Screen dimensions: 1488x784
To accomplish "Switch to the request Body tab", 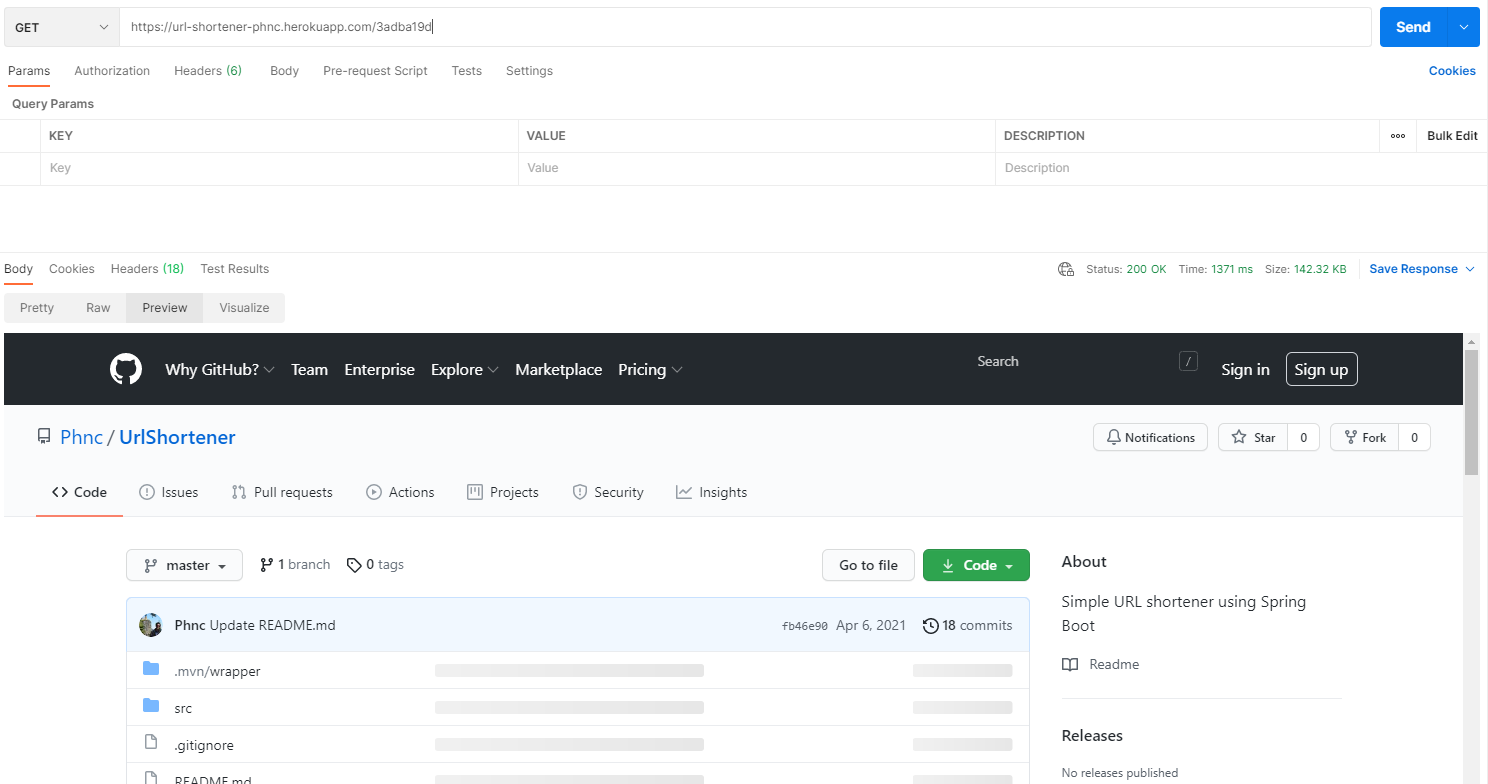I will click(284, 71).
